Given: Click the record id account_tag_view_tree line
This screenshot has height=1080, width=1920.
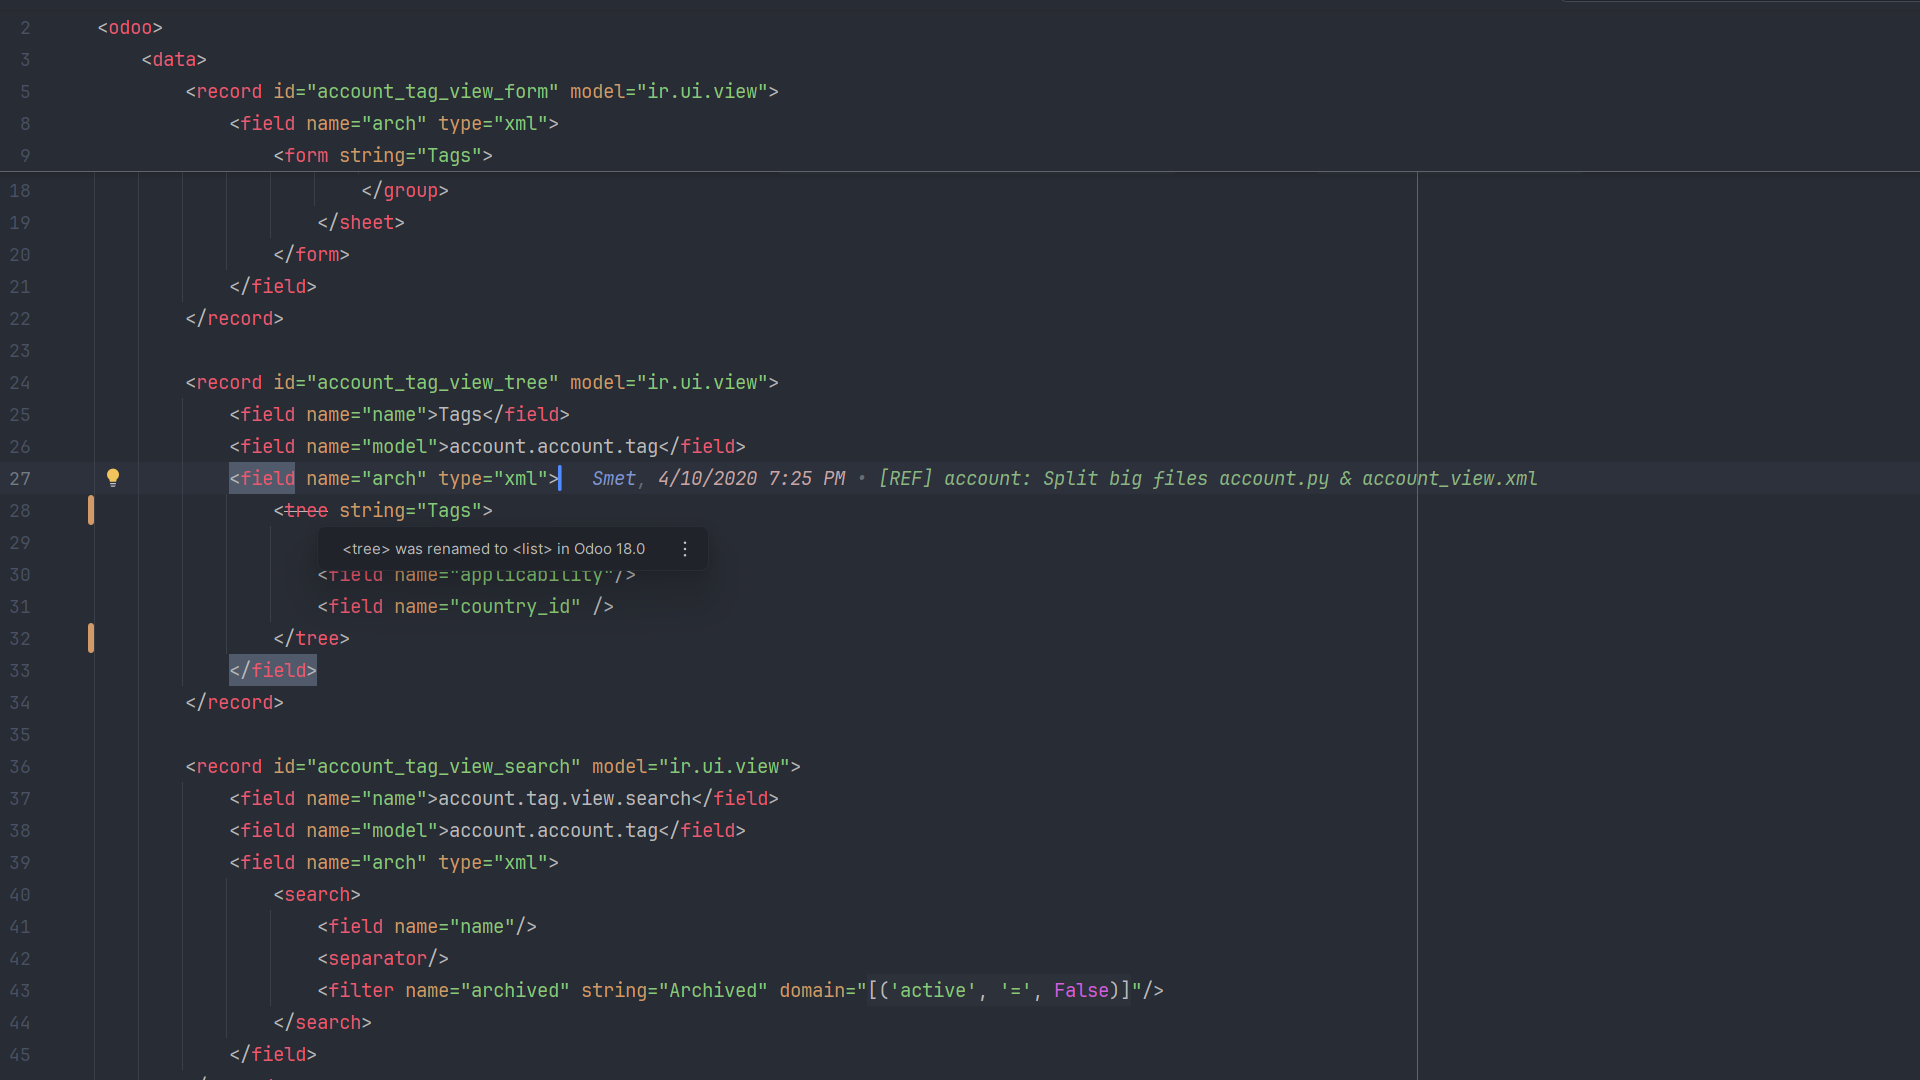Looking at the screenshot, I should coord(482,383).
